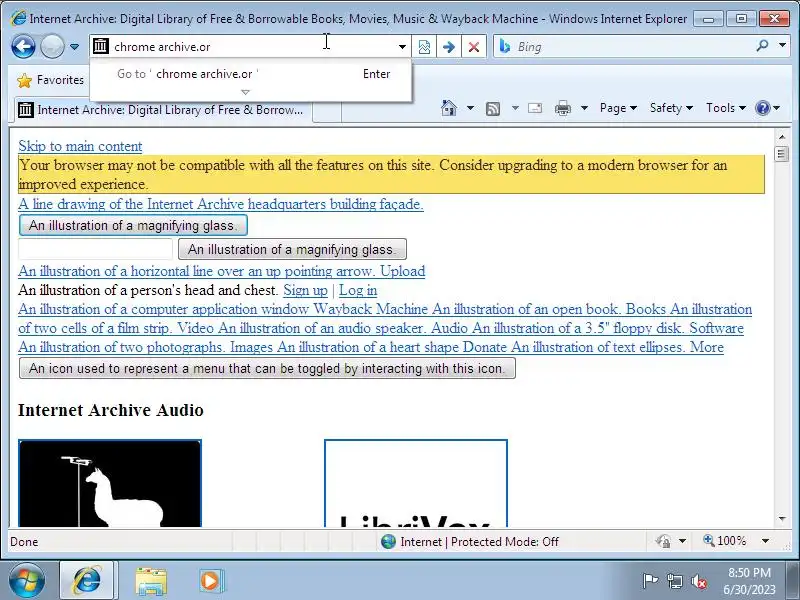Viewport: 800px width, 600px height.
Task: Toggle Compatibility View torn-page icon
Action: tap(424, 47)
